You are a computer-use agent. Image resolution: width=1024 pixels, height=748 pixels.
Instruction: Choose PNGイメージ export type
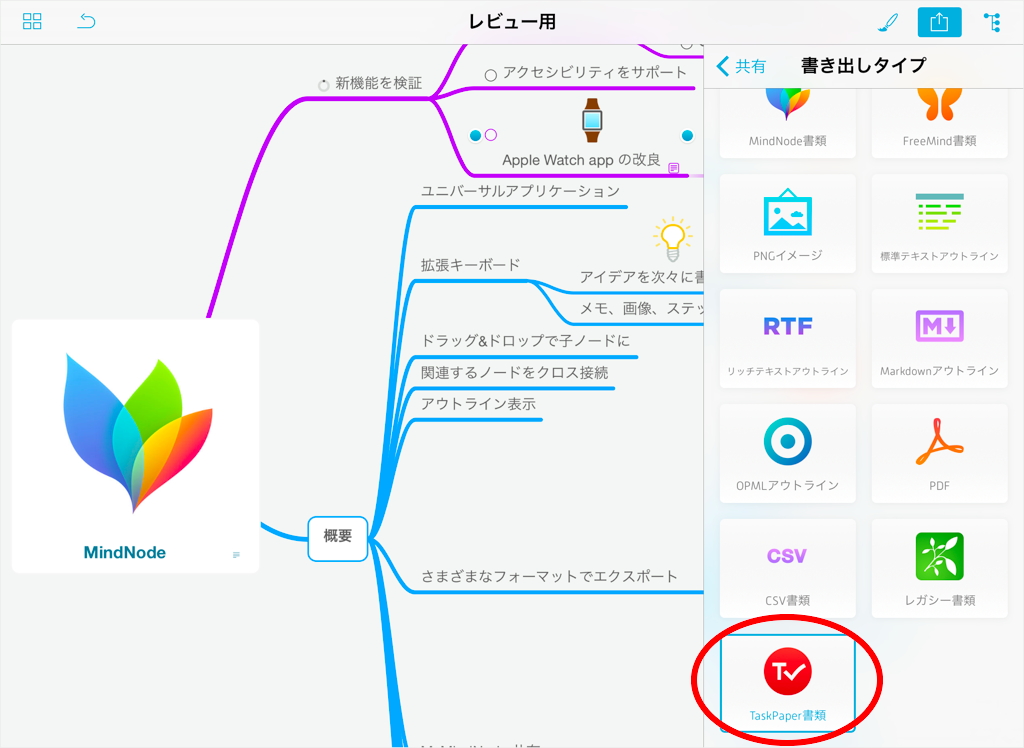788,223
